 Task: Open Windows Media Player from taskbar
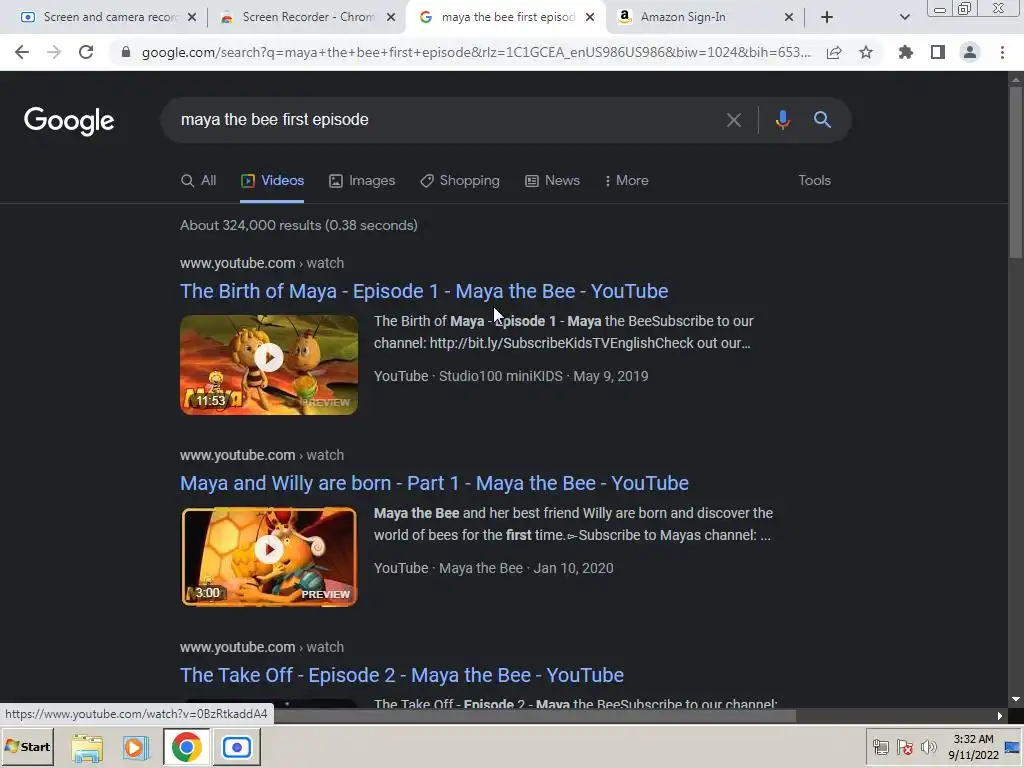pyautogui.click(x=136, y=747)
